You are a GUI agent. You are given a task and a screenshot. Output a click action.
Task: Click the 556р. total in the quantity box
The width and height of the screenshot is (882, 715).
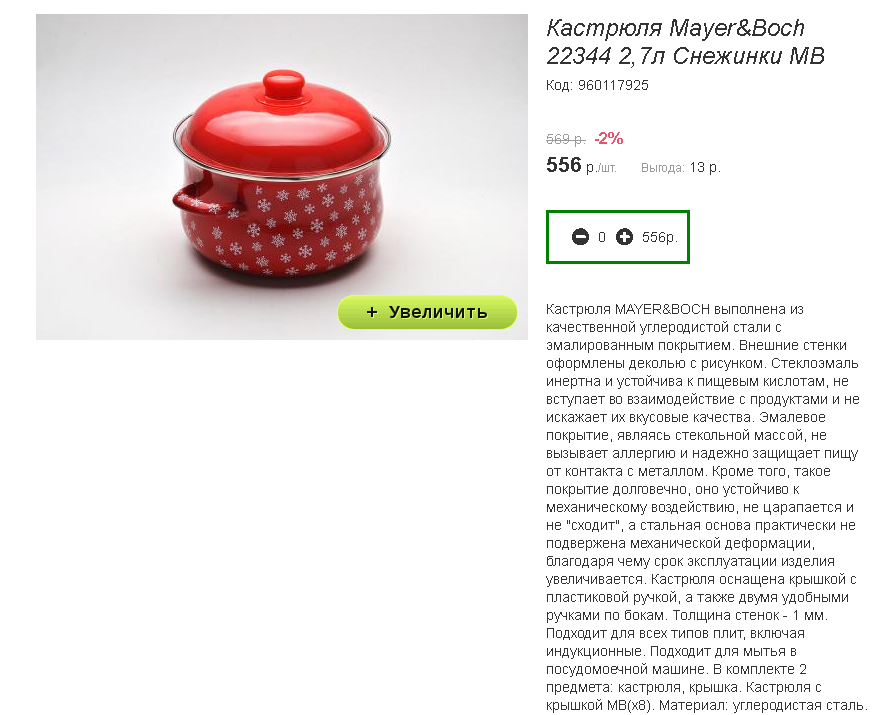click(660, 237)
